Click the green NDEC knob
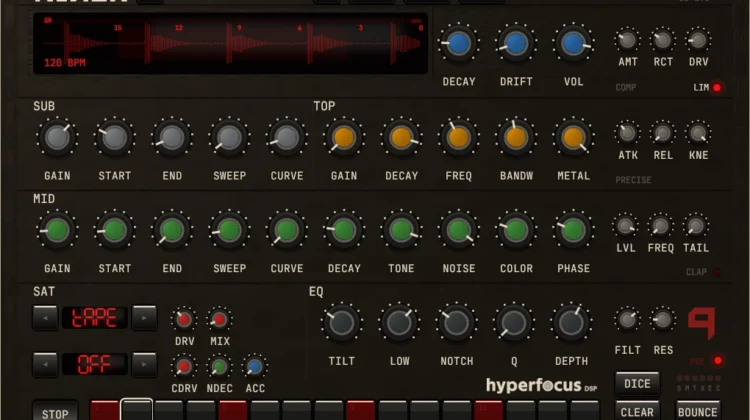 pyautogui.click(x=219, y=367)
